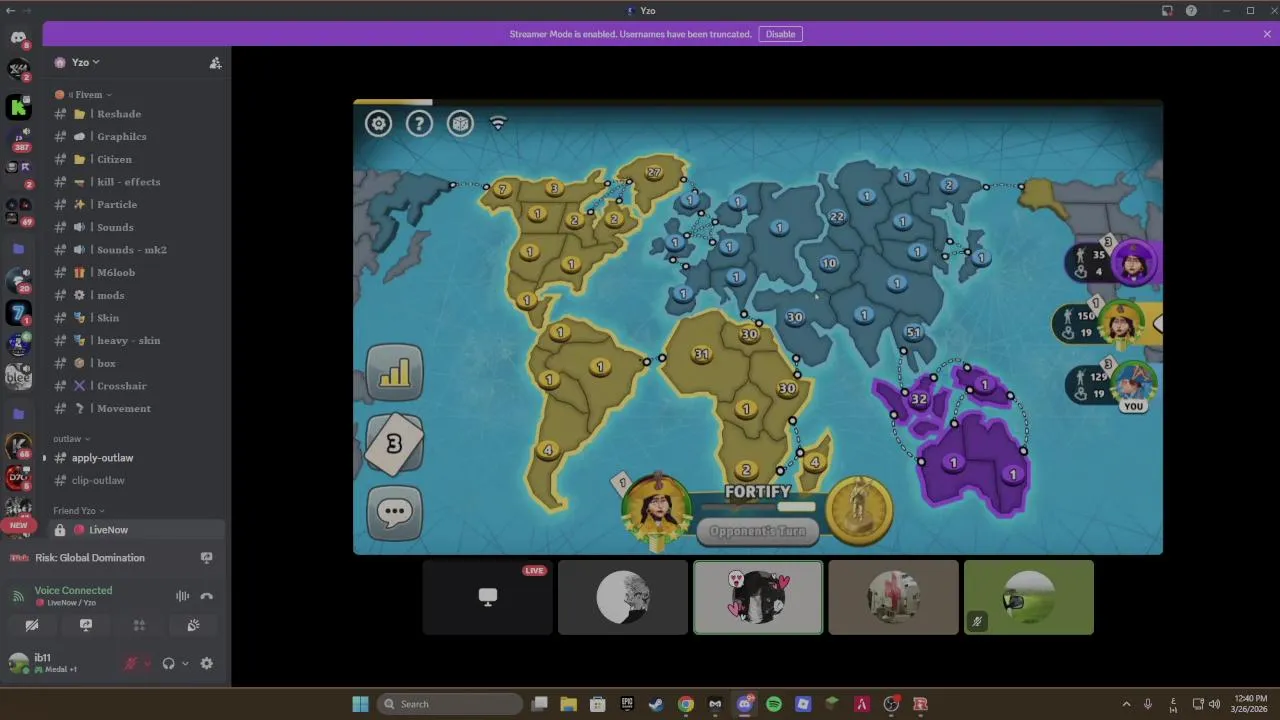Collapse the Friend Yzo category
This screenshot has height=720, width=1280.
[x=78, y=511]
